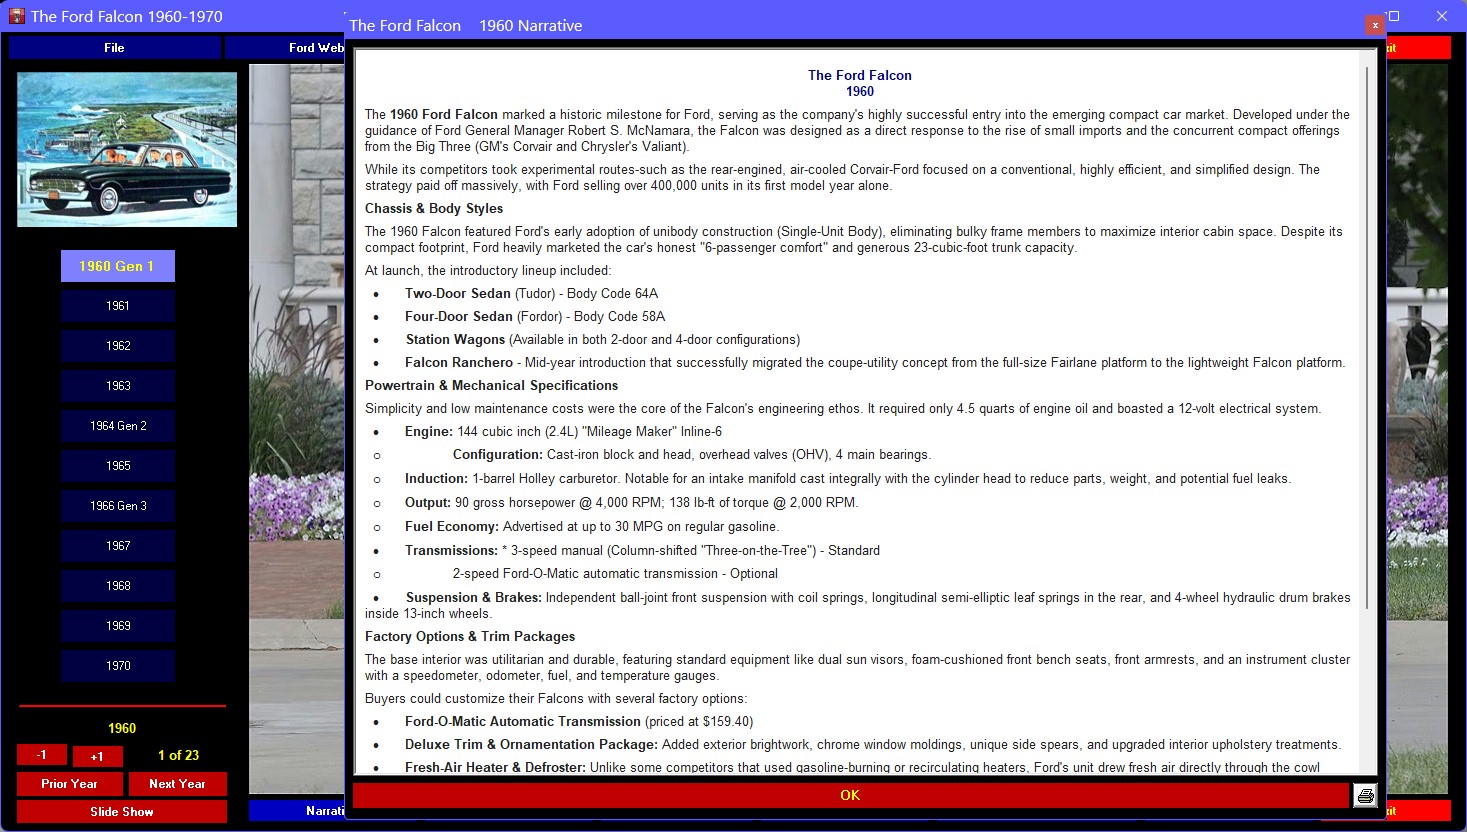Image resolution: width=1467 pixels, height=832 pixels.
Task: Click the '1 of 23' slide counter
Action: pos(178,755)
